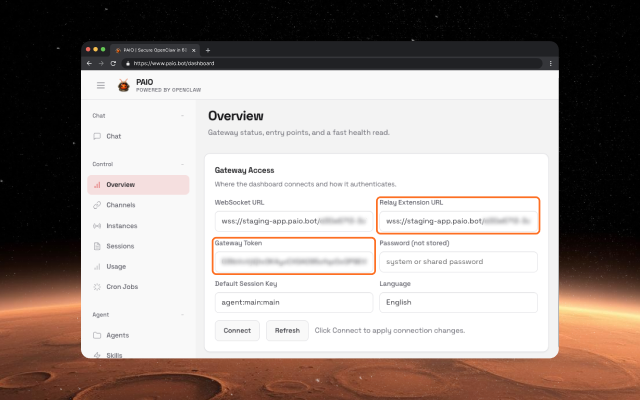The width and height of the screenshot is (640, 400).
Task: Open Agents in the sidebar
Action: point(117,335)
